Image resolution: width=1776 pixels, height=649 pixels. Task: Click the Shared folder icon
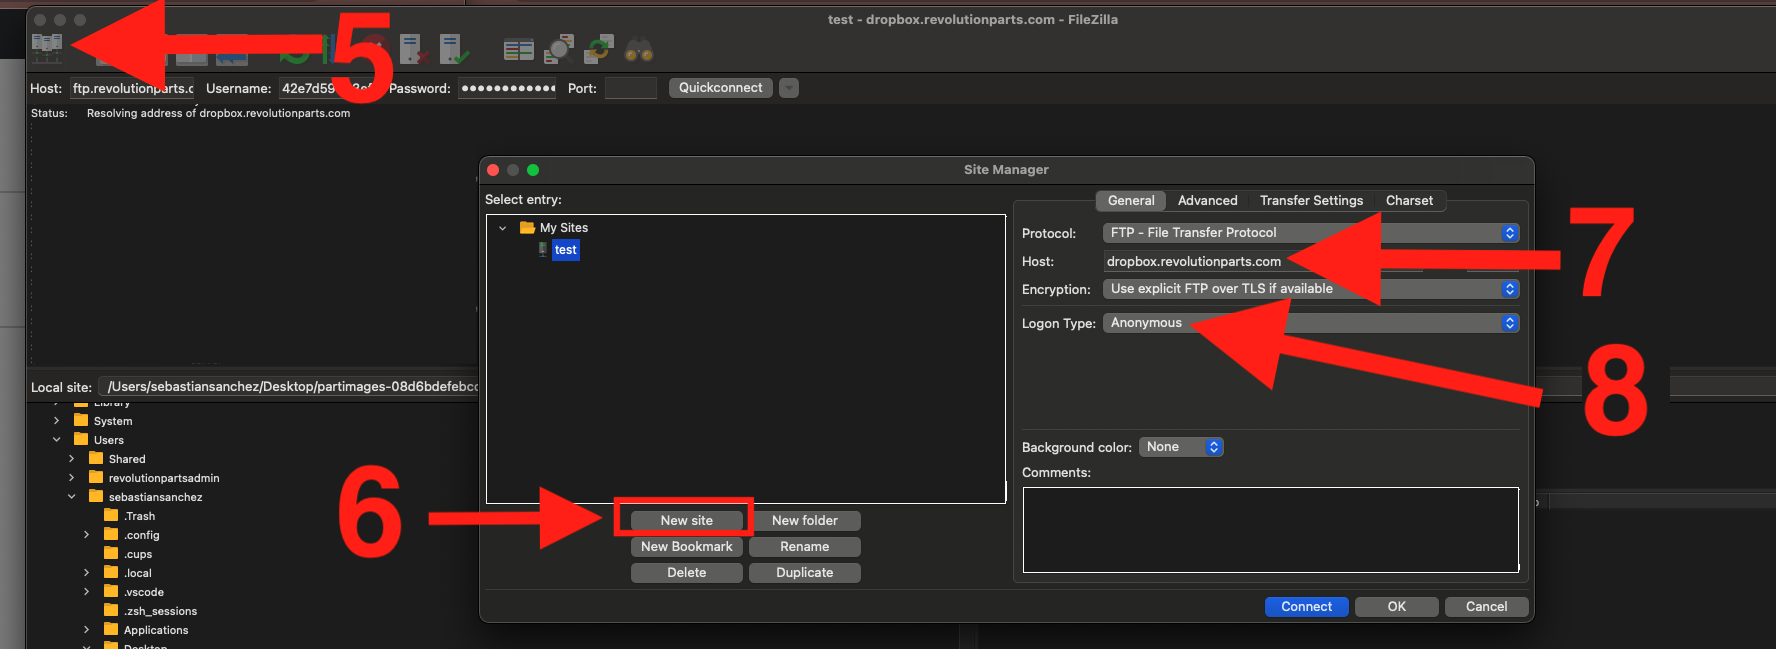(x=96, y=458)
